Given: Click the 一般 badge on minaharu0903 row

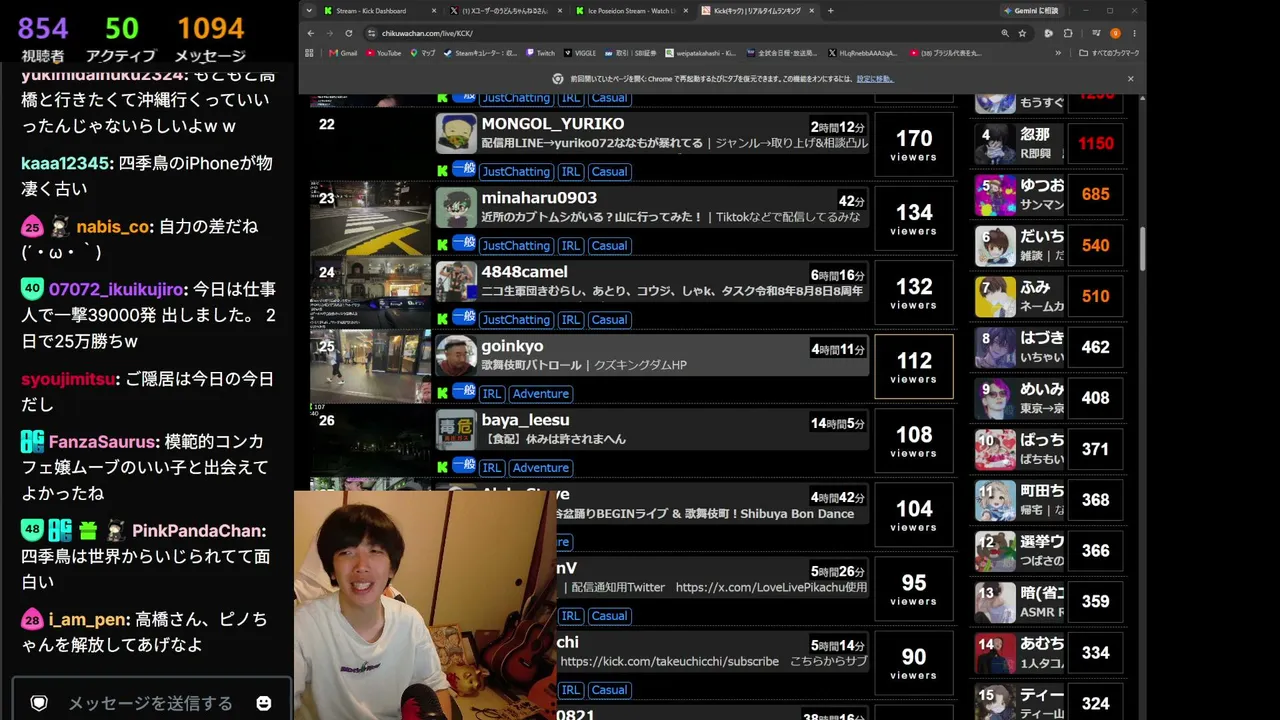Looking at the screenshot, I should pos(464,243).
